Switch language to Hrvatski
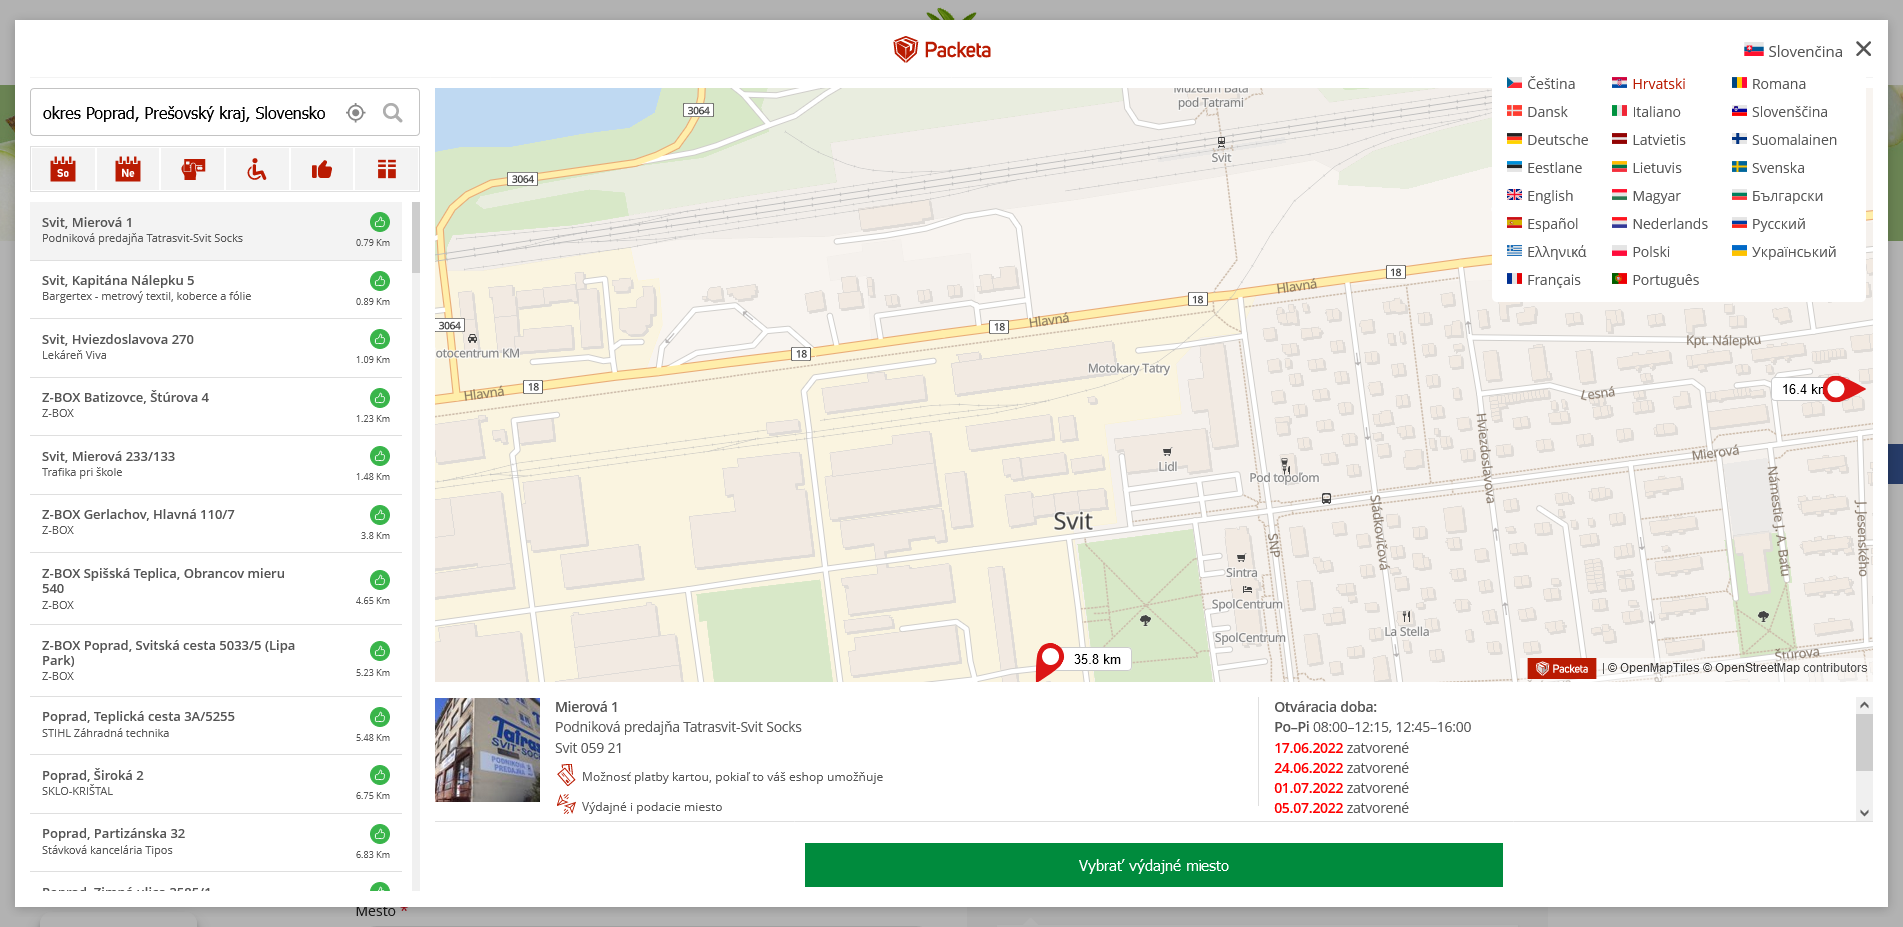Screen dimensions: 1903x927 pyautogui.click(x=1648, y=84)
